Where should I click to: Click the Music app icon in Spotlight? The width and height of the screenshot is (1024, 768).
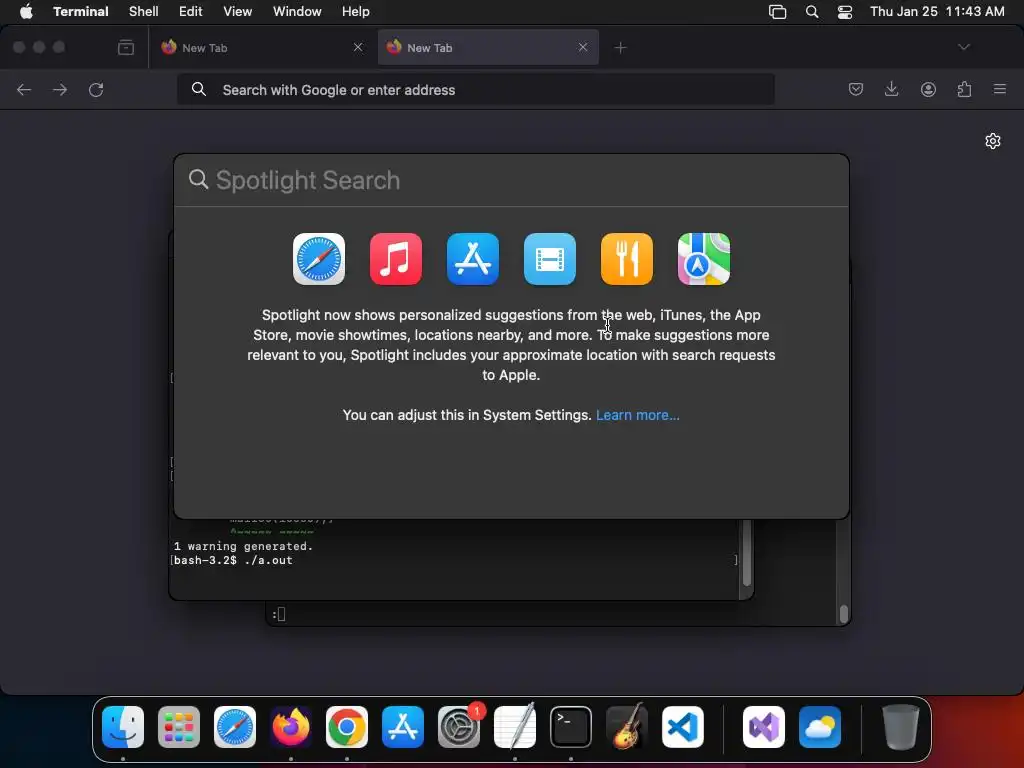point(396,259)
